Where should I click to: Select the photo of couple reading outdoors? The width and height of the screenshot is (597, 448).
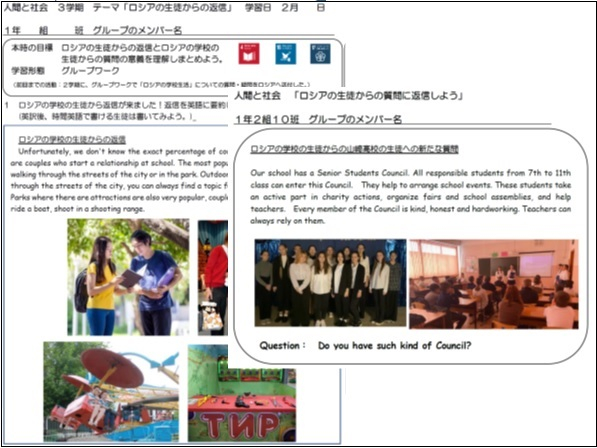pyautogui.click(x=128, y=277)
